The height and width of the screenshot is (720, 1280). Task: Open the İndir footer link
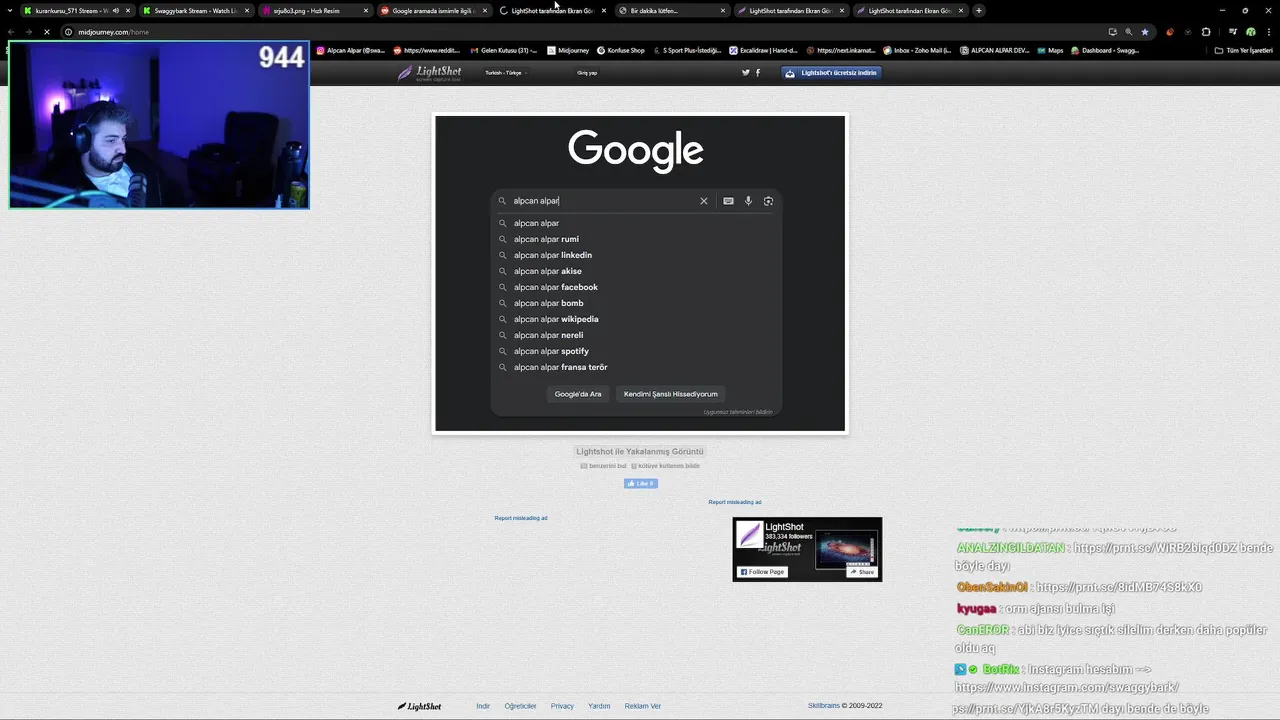point(483,706)
